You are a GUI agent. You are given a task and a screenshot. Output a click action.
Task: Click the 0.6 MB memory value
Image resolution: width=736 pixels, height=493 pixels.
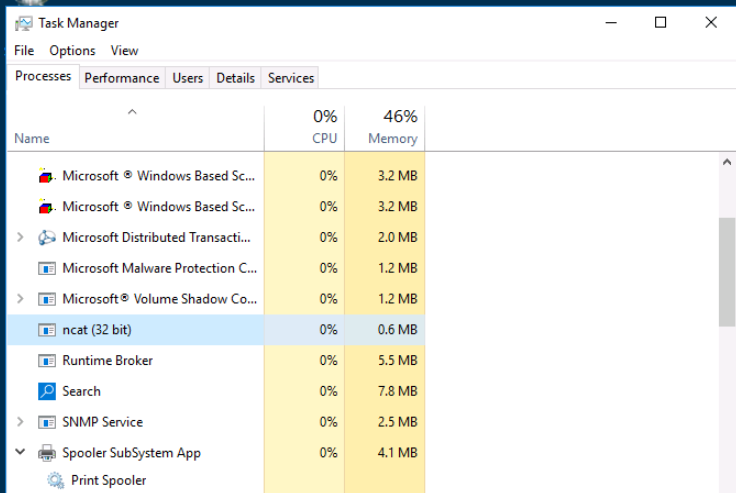click(x=398, y=330)
